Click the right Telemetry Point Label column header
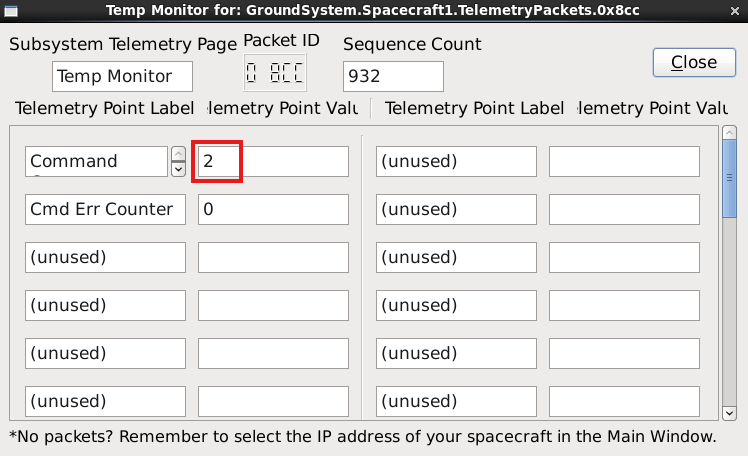748x456 pixels. (x=474, y=108)
